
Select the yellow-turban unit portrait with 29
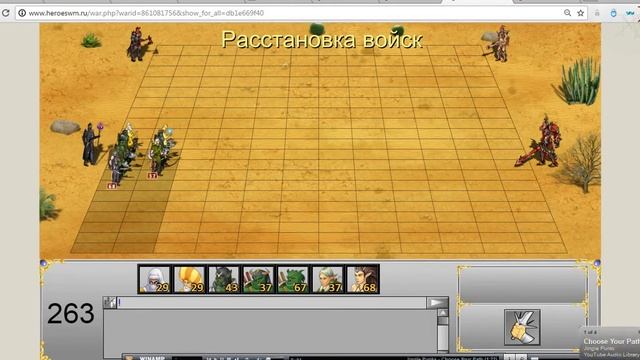(189, 279)
